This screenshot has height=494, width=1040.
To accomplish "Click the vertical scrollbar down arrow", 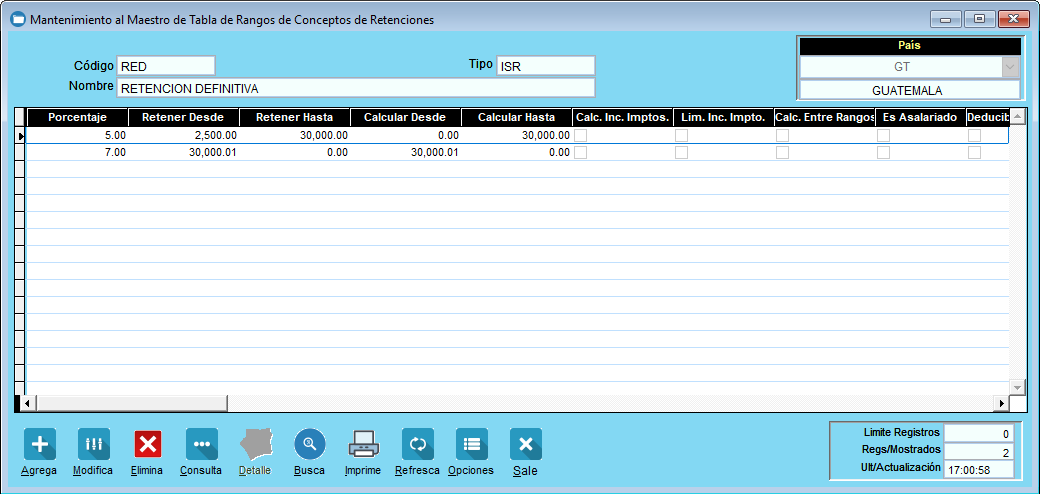I will [x=1017, y=387].
